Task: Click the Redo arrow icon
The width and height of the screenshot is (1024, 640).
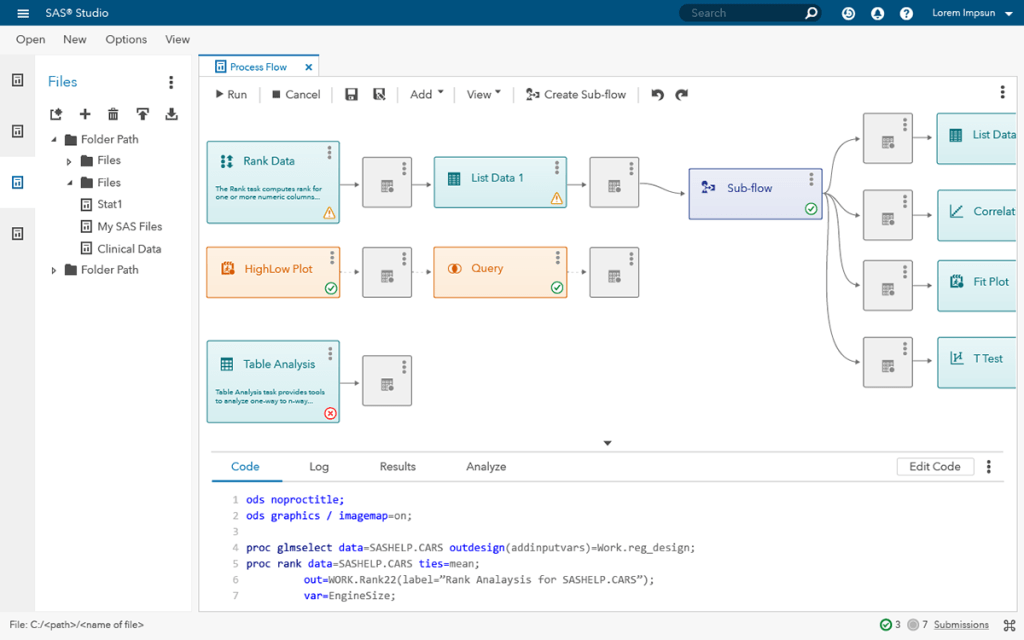Action: pyautogui.click(x=682, y=94)
